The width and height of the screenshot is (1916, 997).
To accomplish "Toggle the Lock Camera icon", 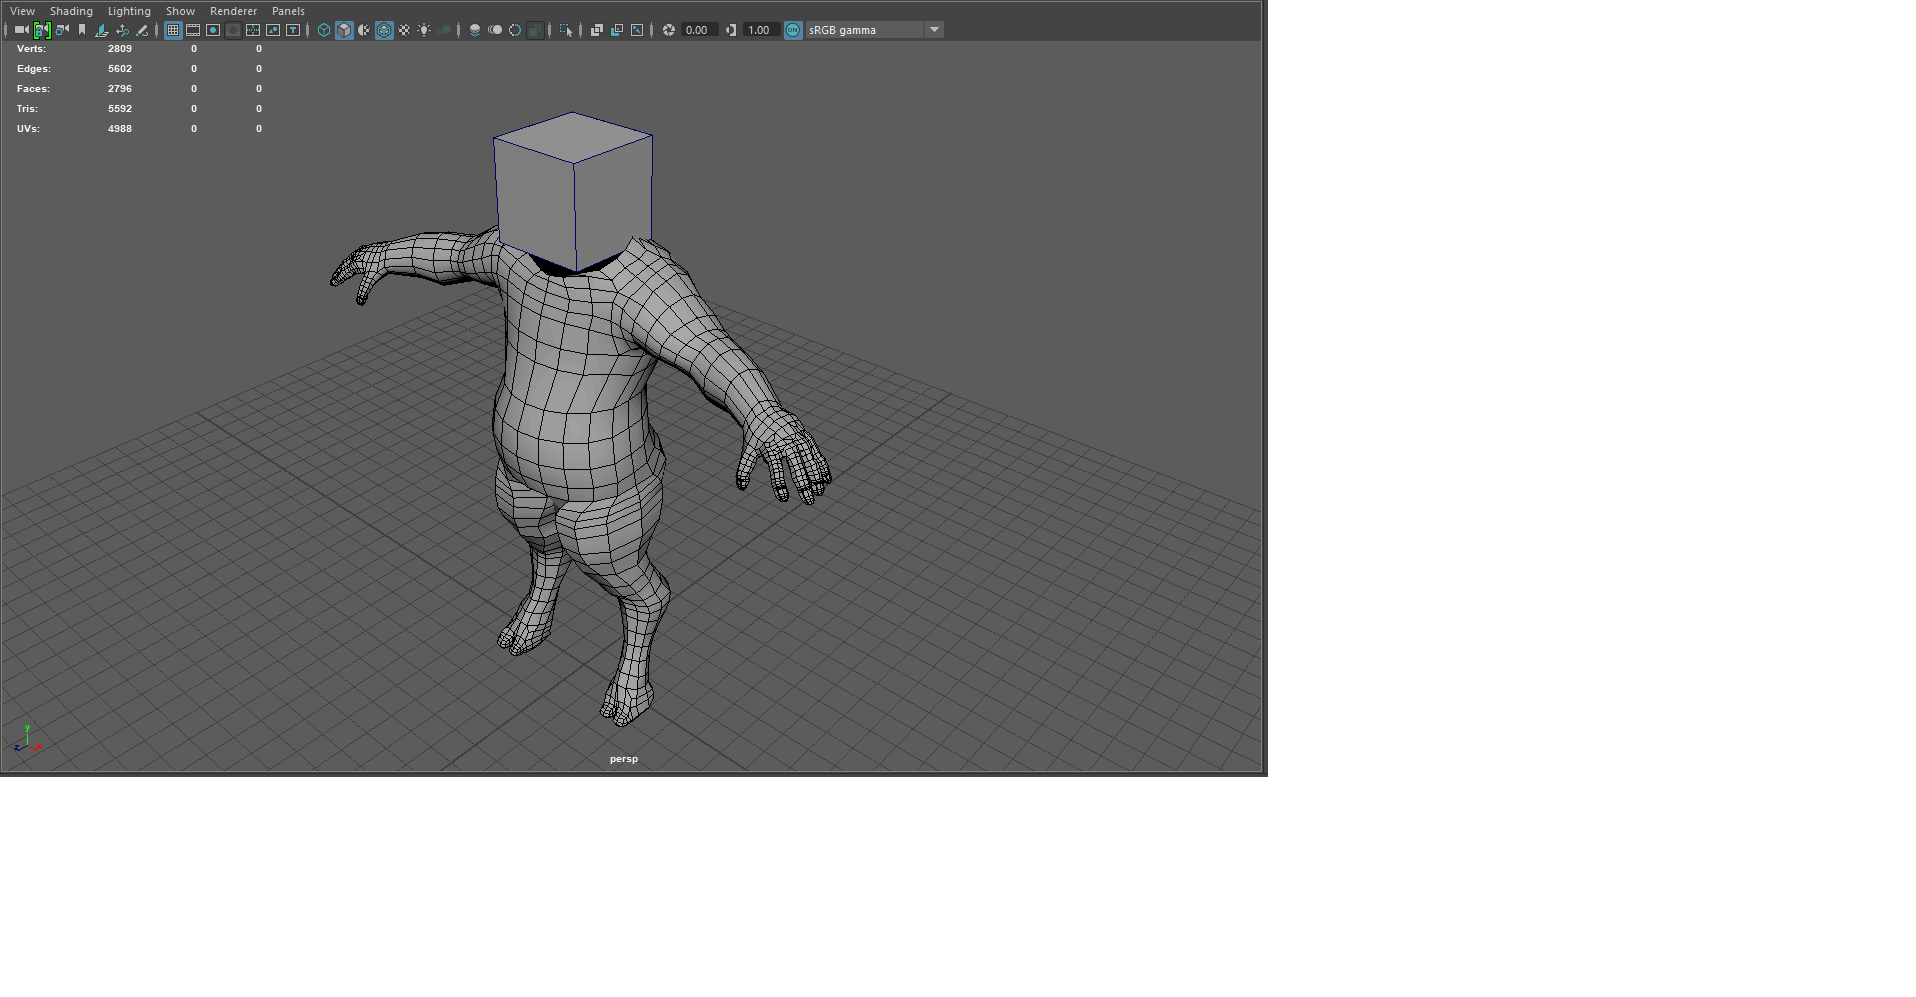I will [x=42, y=30].
